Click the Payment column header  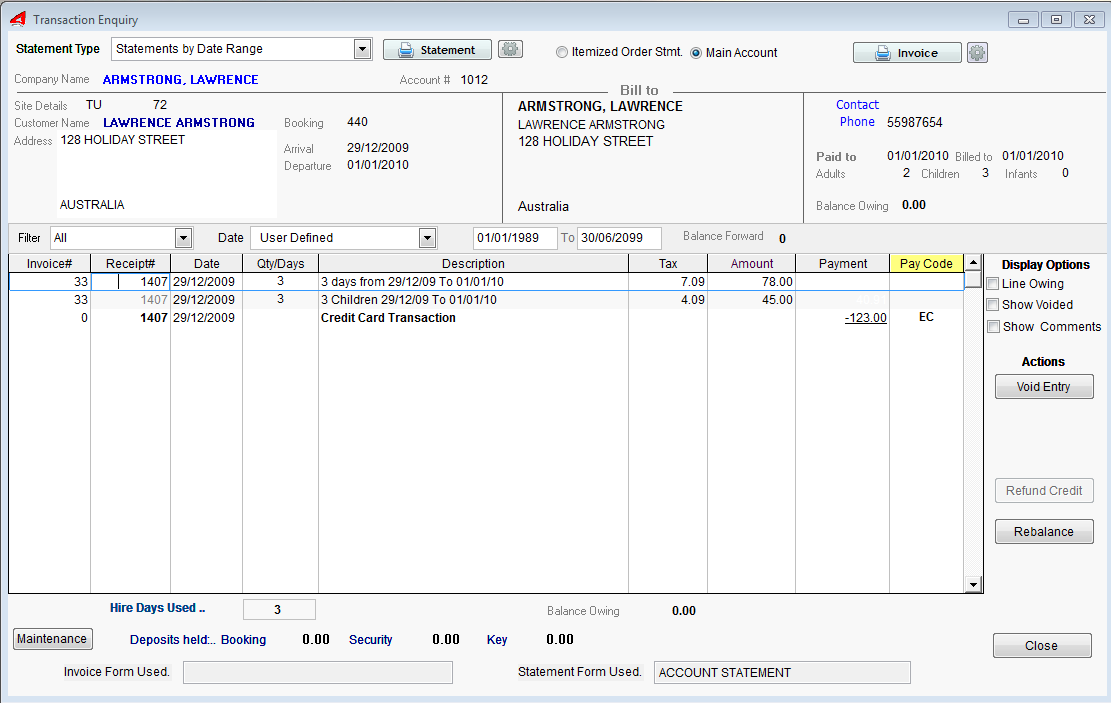tap(842, 264)
